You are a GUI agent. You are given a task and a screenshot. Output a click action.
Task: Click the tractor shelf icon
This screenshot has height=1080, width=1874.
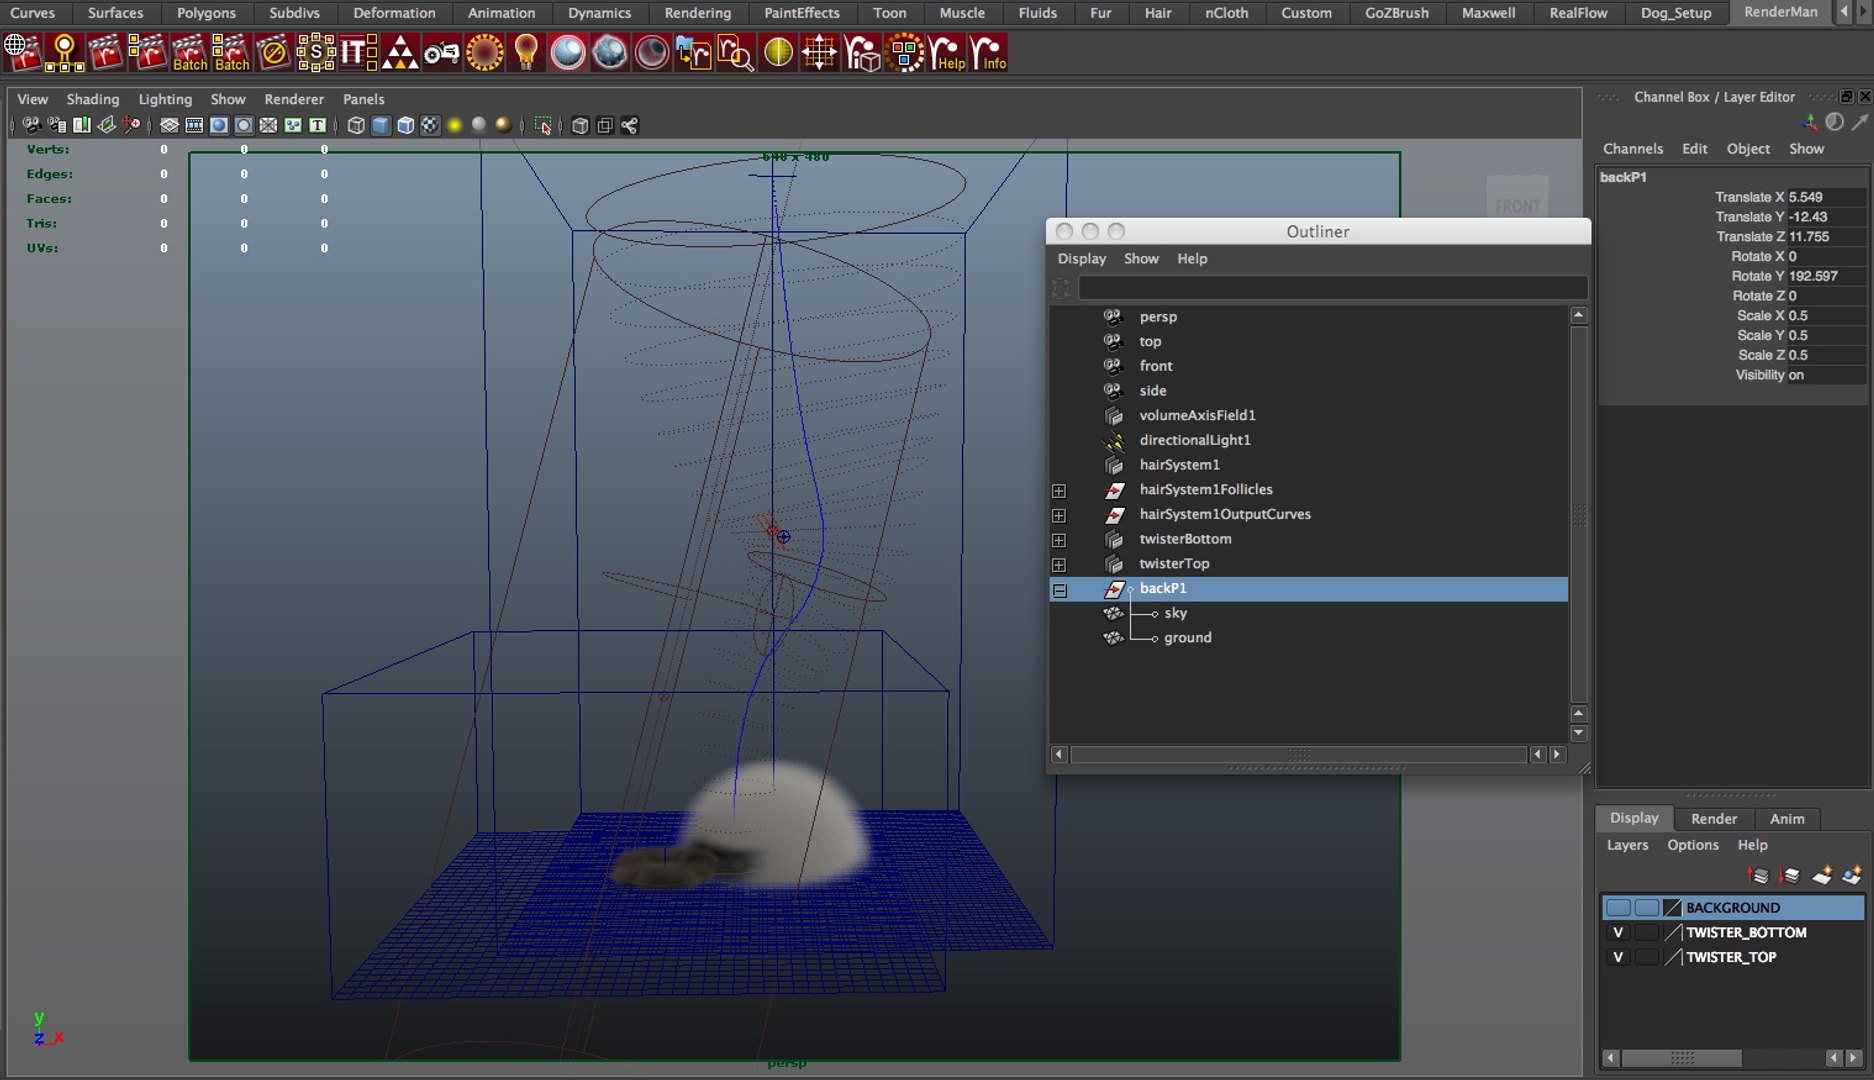click(441, 52)
